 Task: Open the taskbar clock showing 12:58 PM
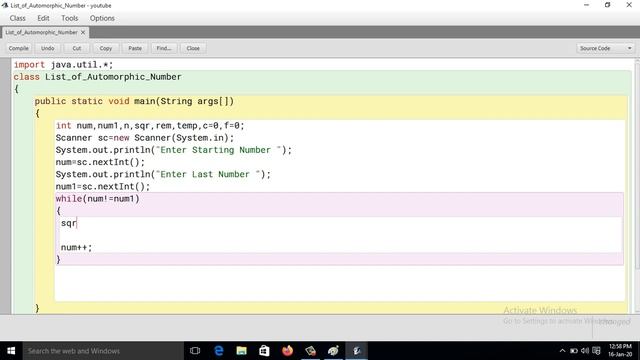point(620,351)
